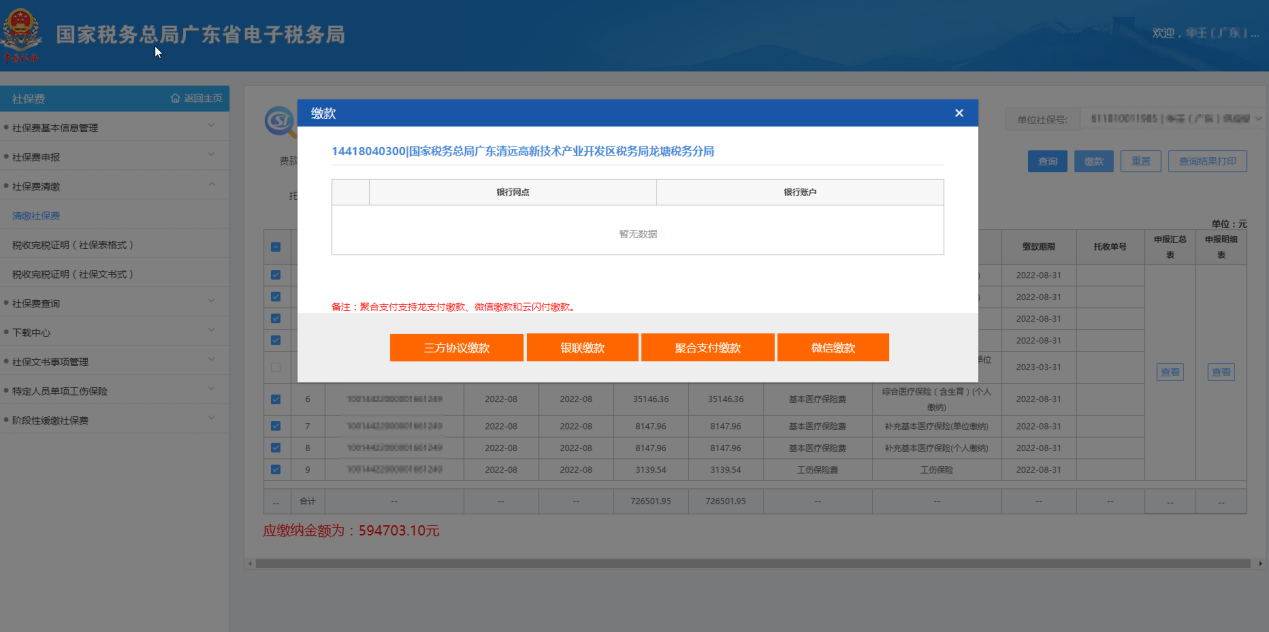This screenshot has height=632, width=1269.
Task: Click the 返回主页 home icon link
Action: (196, 98)
